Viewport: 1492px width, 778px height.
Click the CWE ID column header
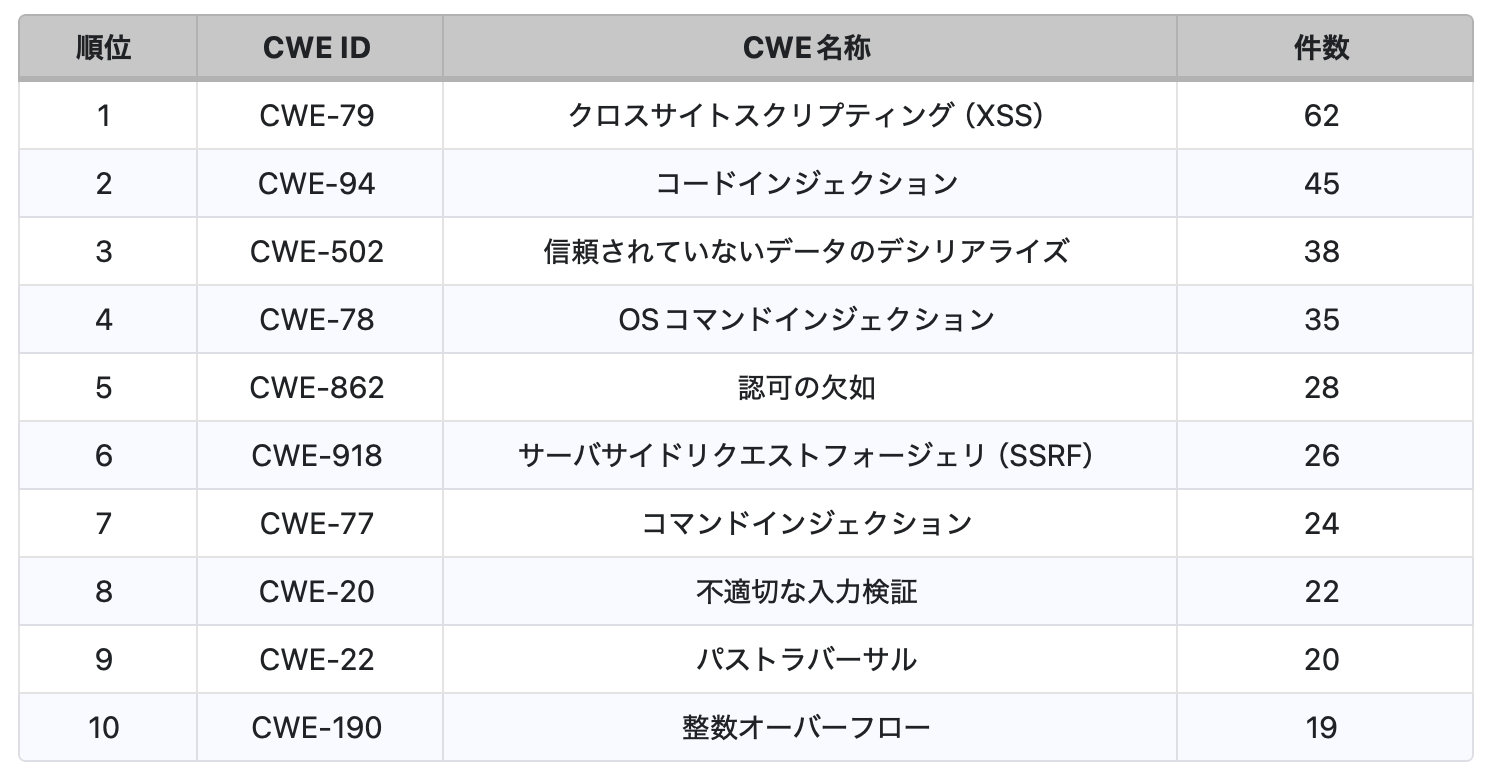point(317,48)
